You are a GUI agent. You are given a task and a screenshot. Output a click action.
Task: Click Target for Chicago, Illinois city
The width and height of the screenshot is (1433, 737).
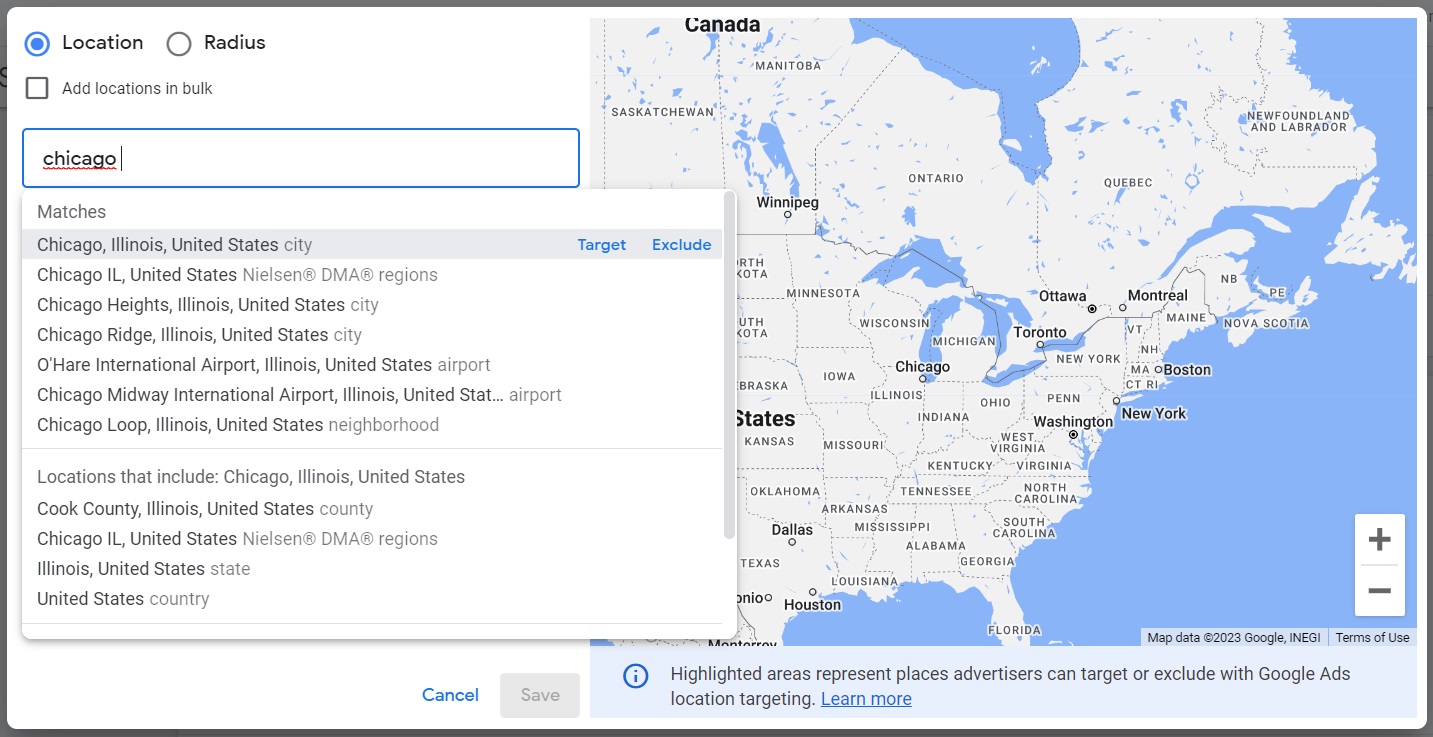tap(602, 245)
